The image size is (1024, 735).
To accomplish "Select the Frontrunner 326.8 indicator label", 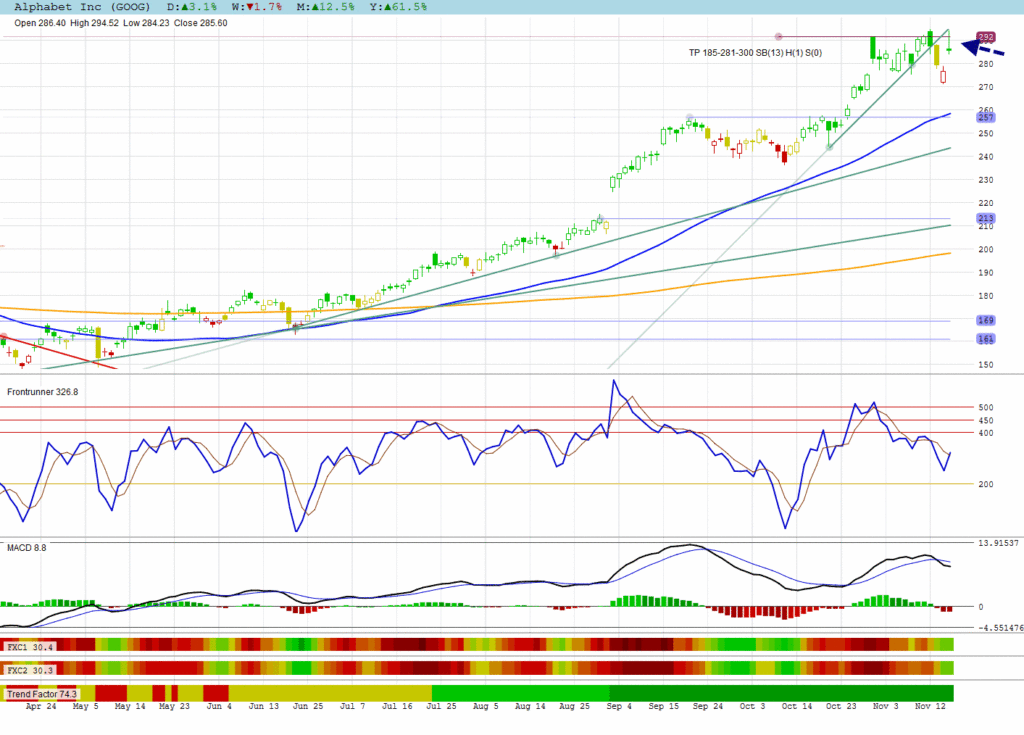I will click(x=43, y=392).
